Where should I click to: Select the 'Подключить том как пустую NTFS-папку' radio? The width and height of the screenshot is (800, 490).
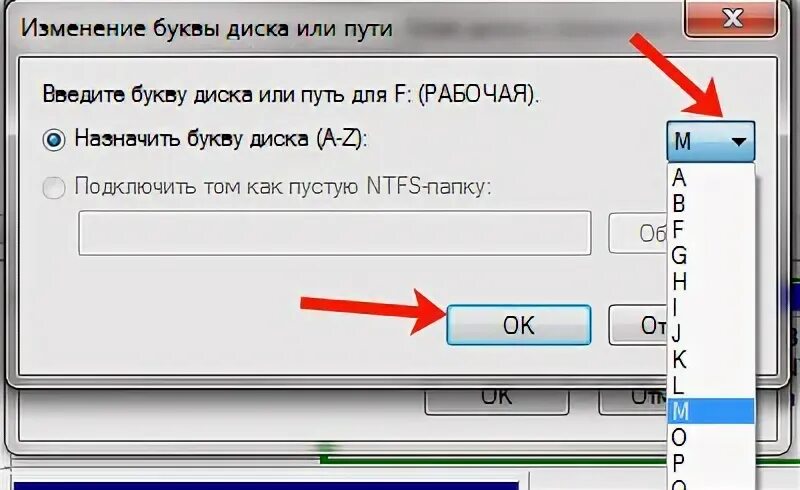pyautogui.click(x=54, y=187)
